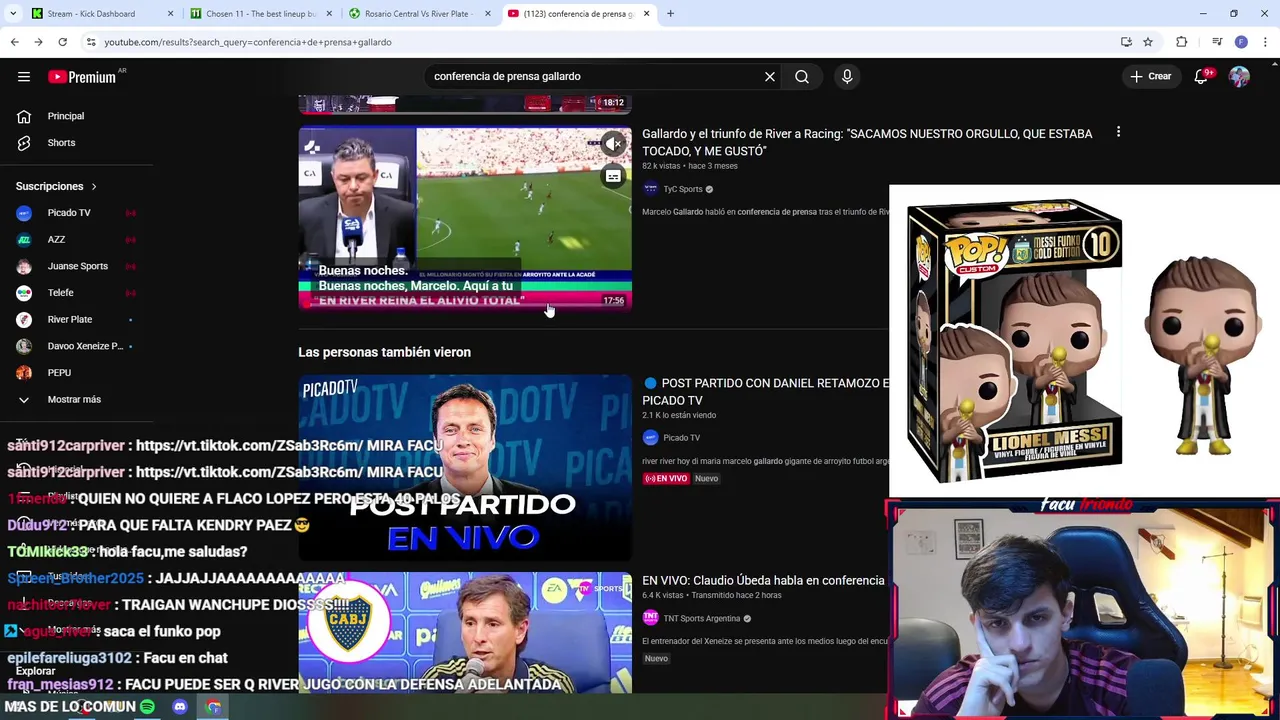Open the Chrome three-dot menu
This screenshot has height=720, width=1280.
click(x=1265, y=42)
